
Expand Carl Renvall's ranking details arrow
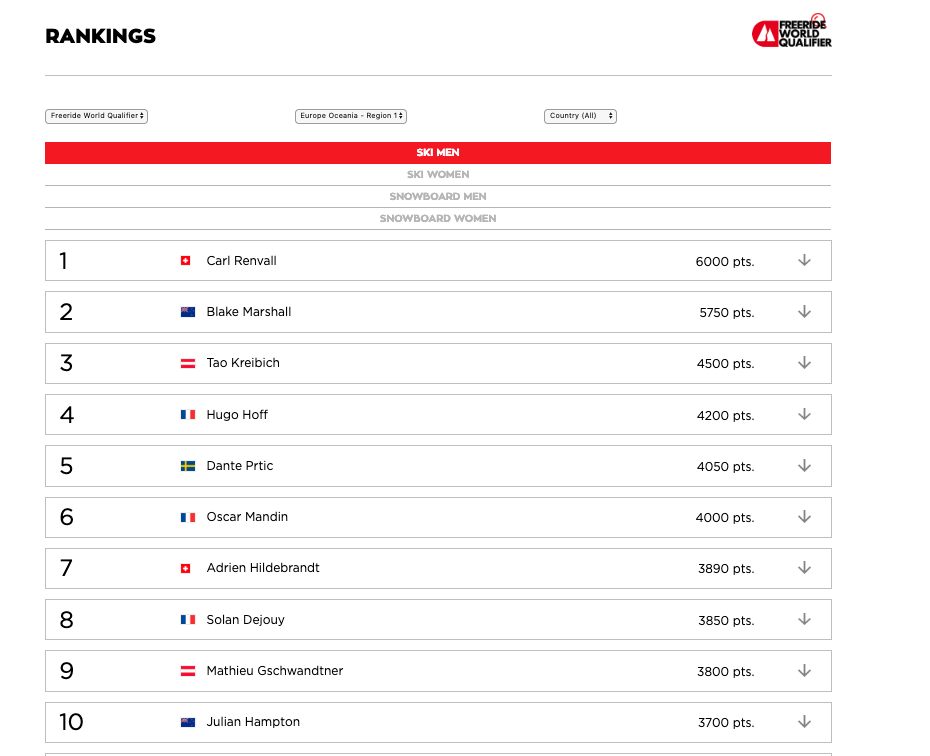tap(804, 260)
